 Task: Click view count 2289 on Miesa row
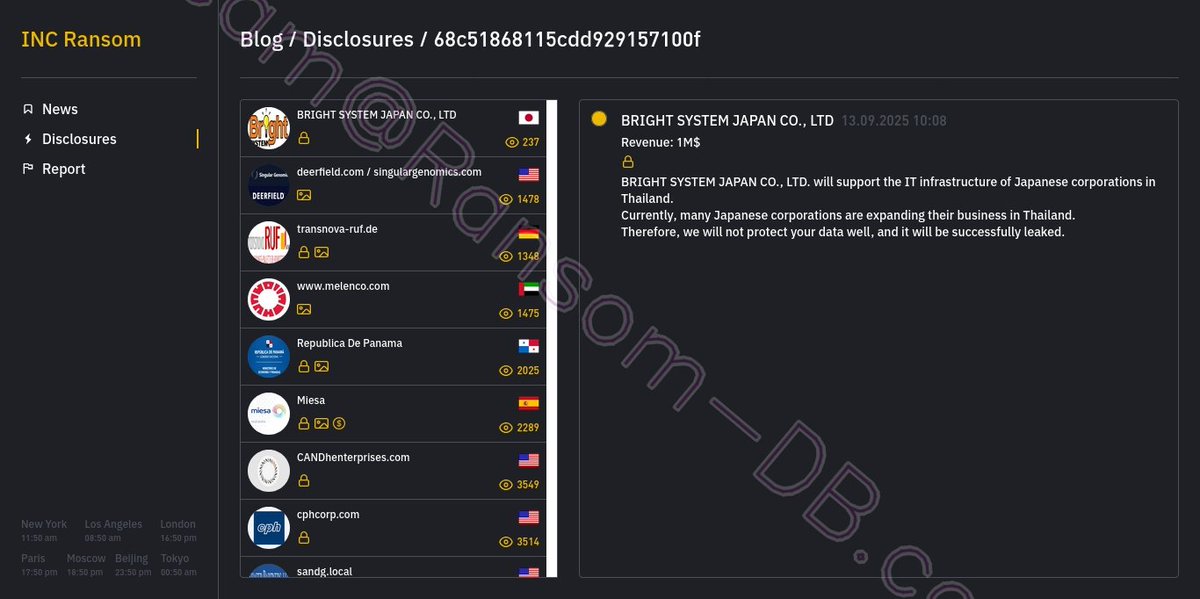pyautogui.click(x=528, y=427)
